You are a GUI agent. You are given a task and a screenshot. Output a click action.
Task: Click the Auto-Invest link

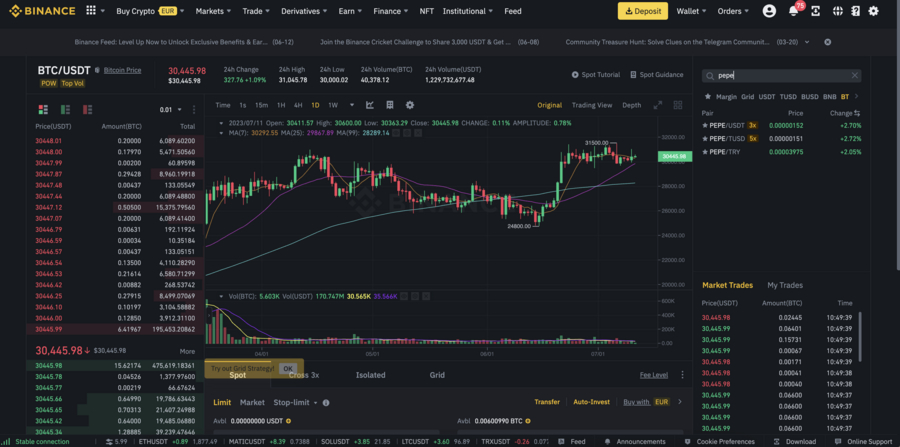tap(591, 402)
